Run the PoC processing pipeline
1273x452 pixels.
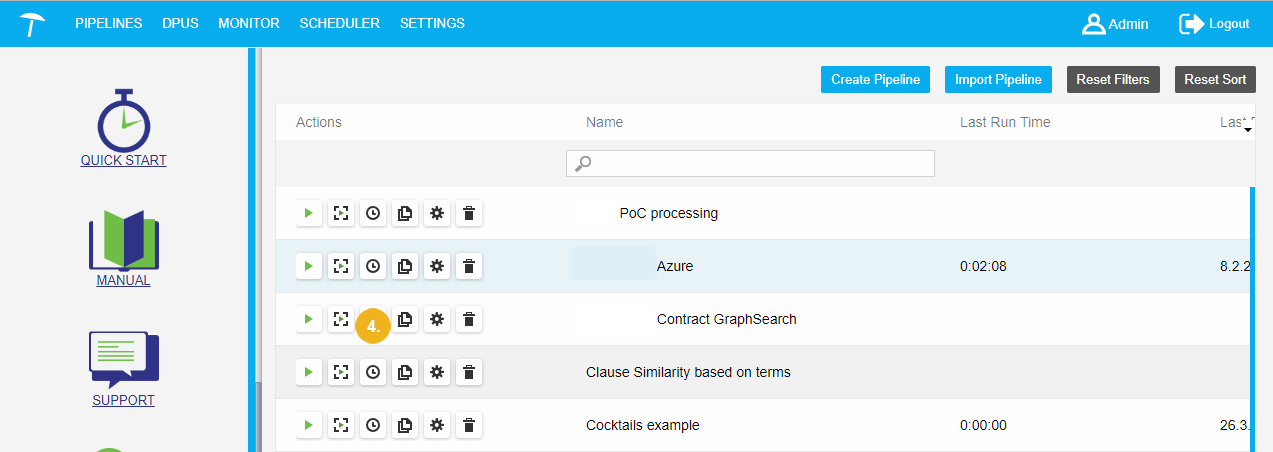tap(309, 213)
